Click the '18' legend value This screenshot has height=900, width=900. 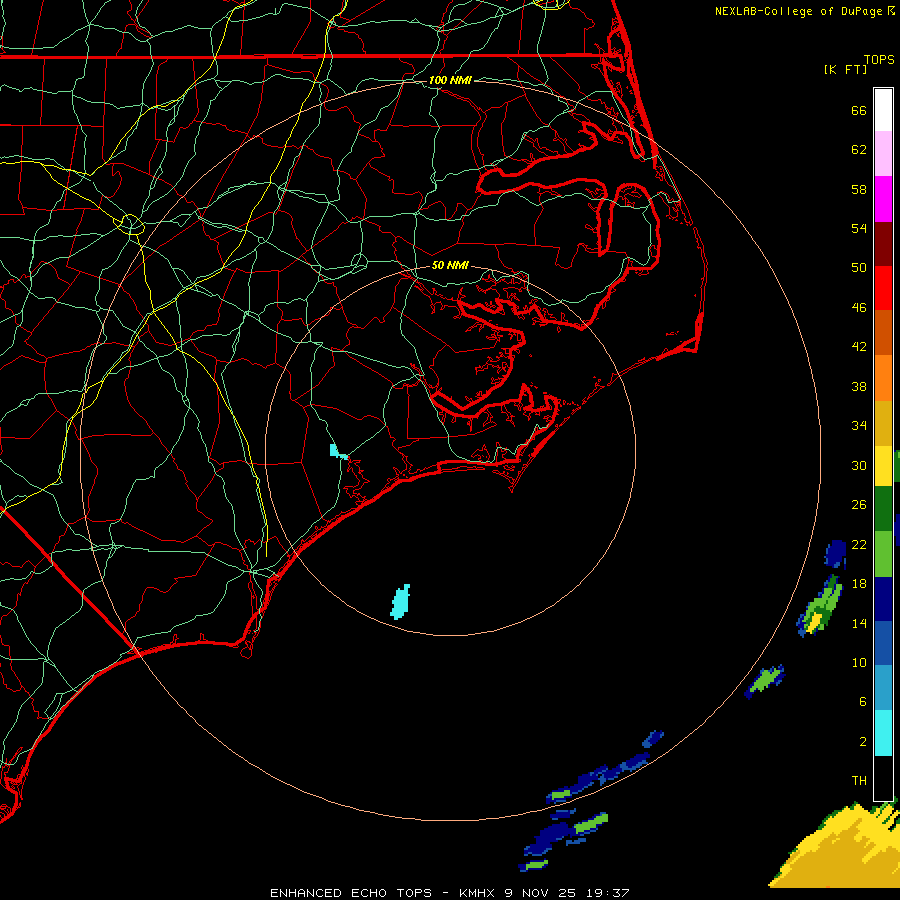pyautogui.click(x=859, y=584)
